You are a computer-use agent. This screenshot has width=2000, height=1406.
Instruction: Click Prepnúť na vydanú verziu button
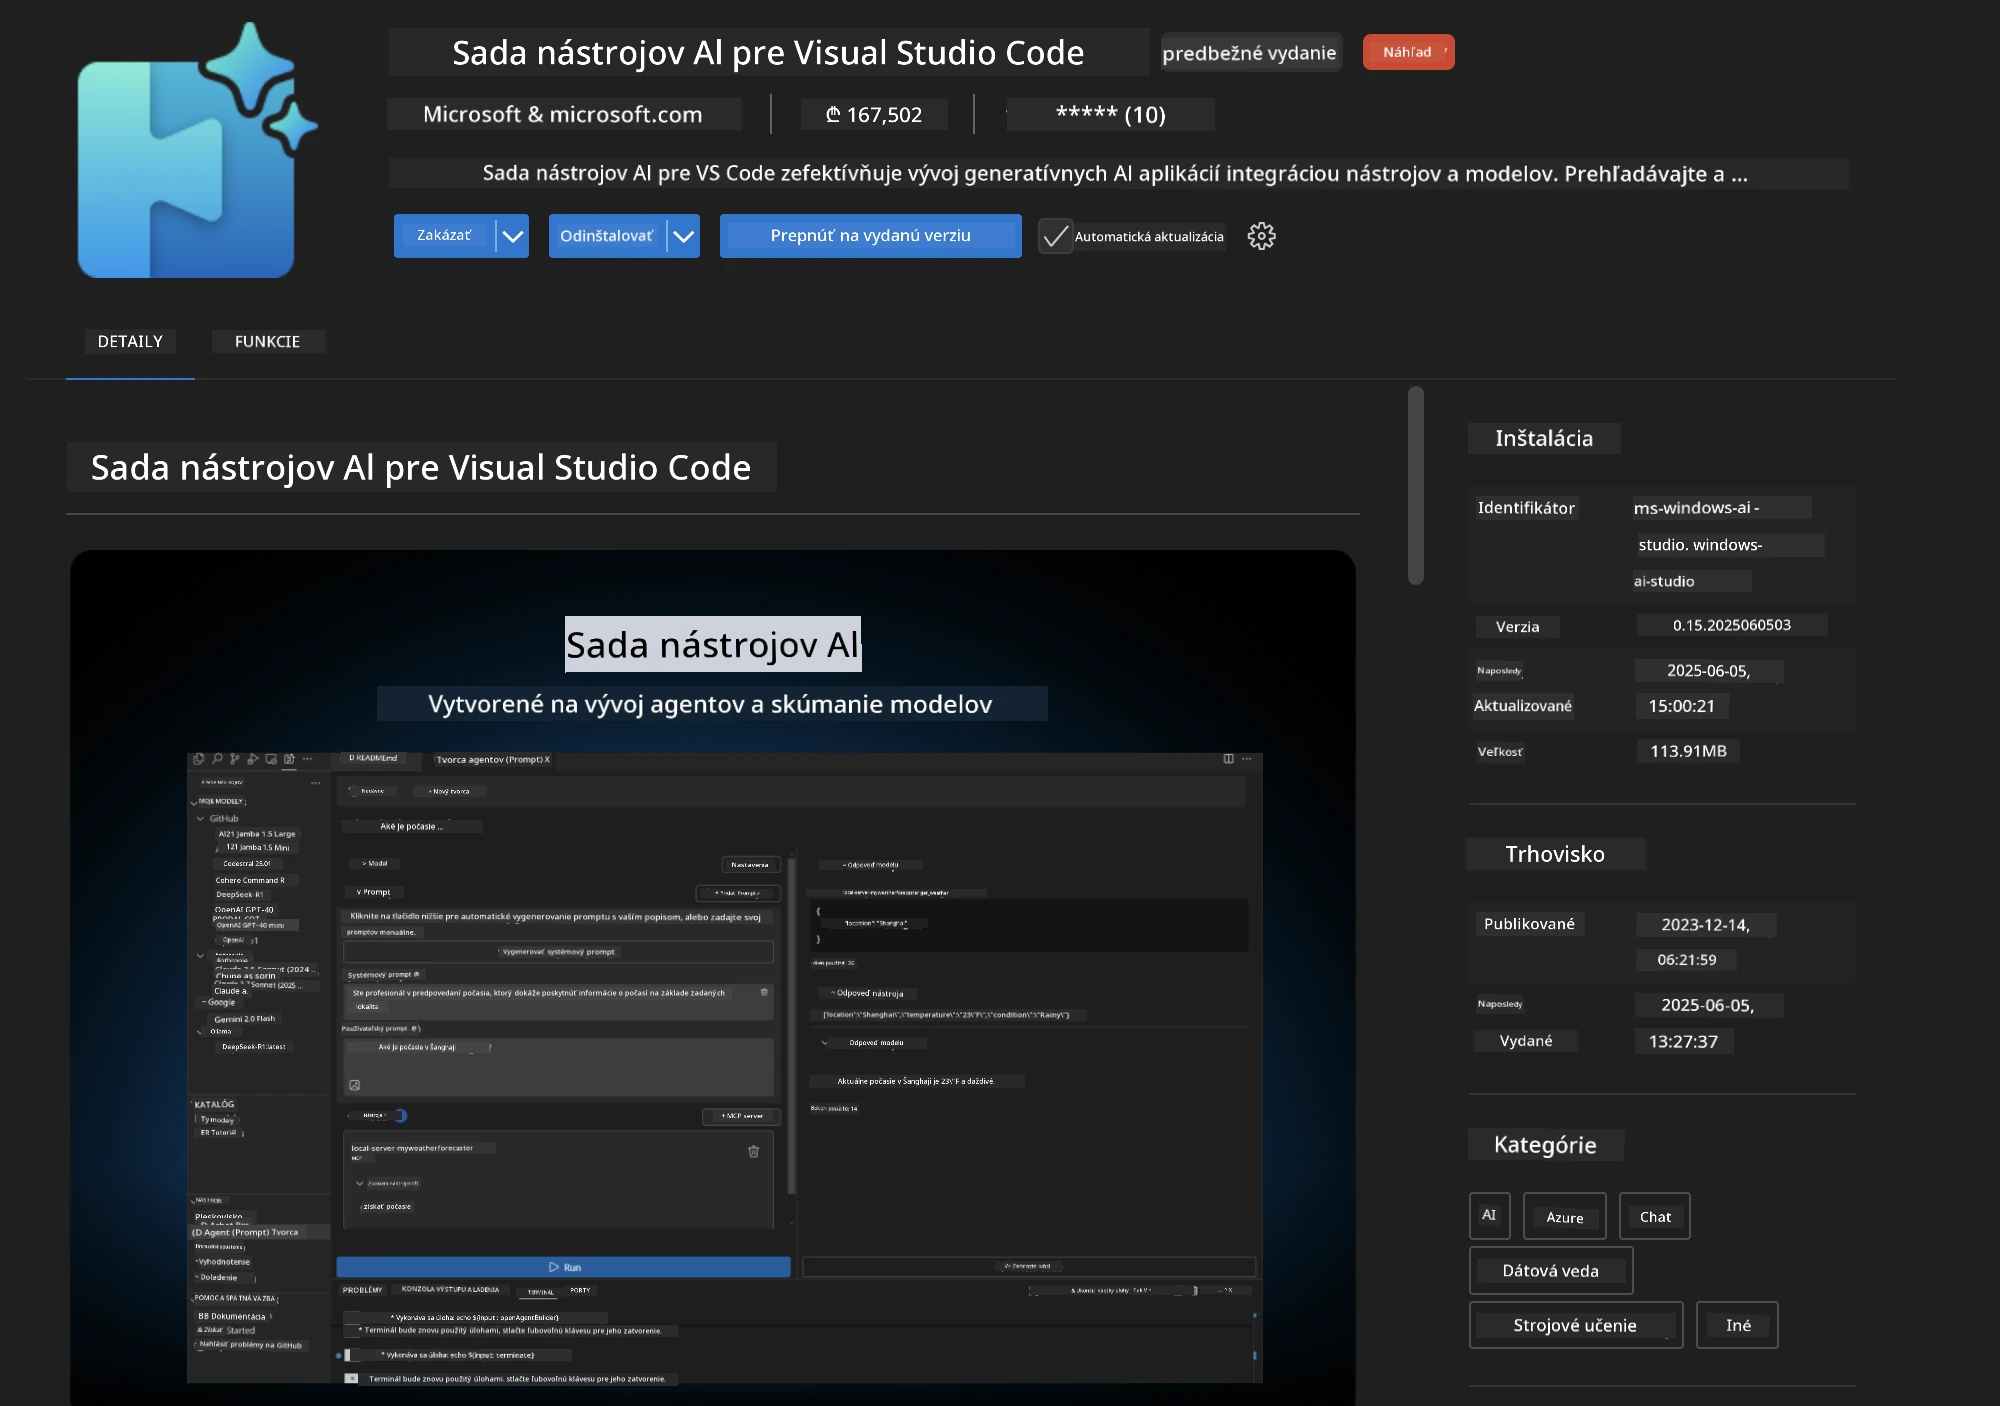tap(871, 236)
